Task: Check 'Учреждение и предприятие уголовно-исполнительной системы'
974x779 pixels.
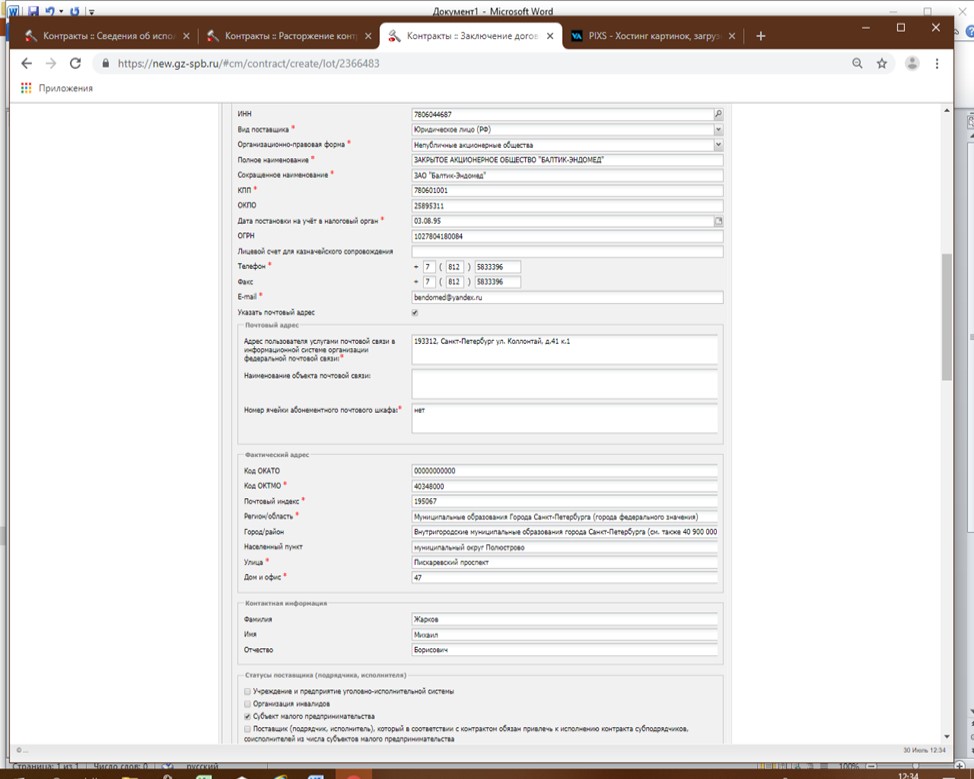Action: [247, 691]
